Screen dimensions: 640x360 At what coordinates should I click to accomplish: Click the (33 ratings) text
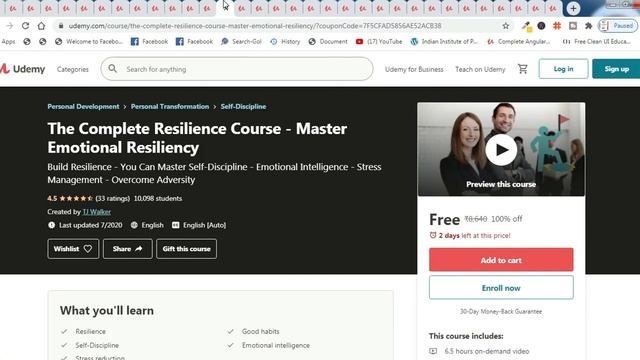click(x=113, y=199)
